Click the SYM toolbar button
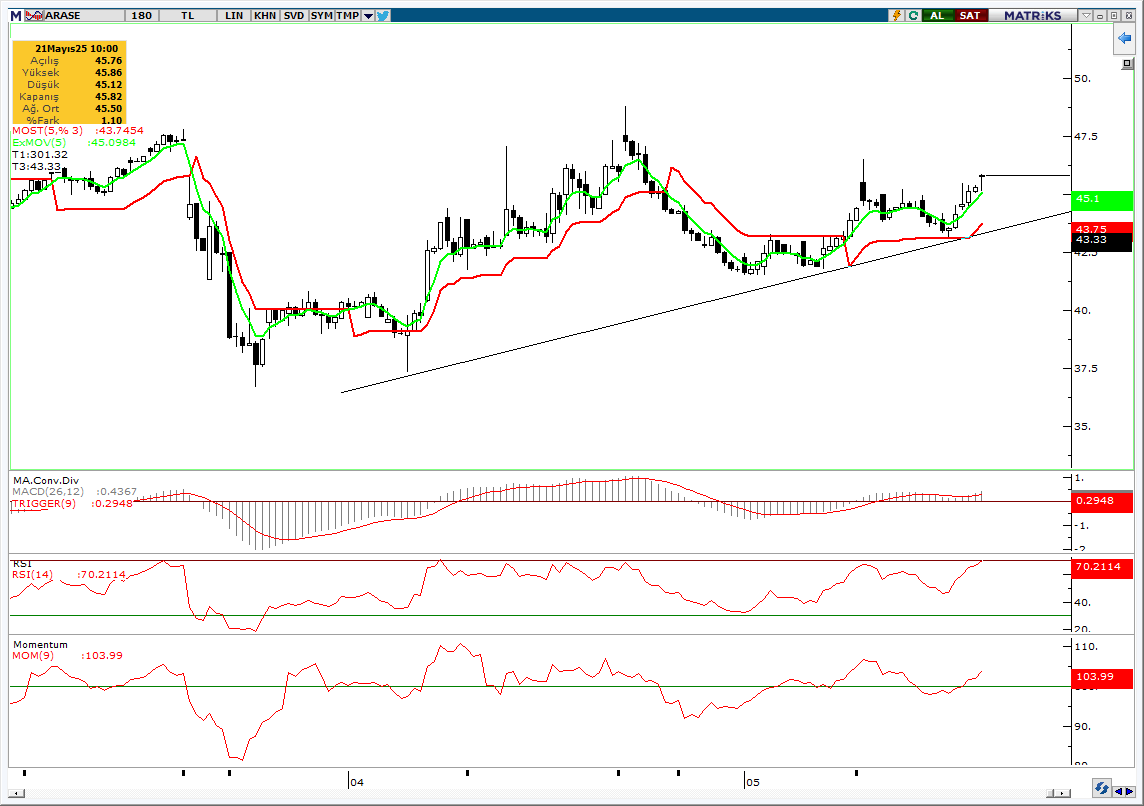The height and width of the screenshot is (806, 1144). tap(321, 15)
